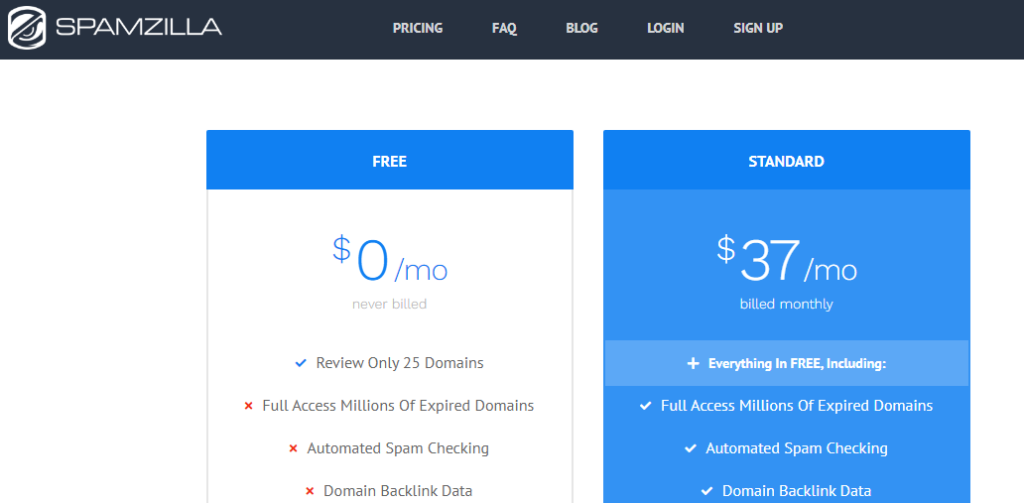Open the SIGN UP page
Image resolution: width=1024 pixels, height=503 pixels.
click(758, 28)
